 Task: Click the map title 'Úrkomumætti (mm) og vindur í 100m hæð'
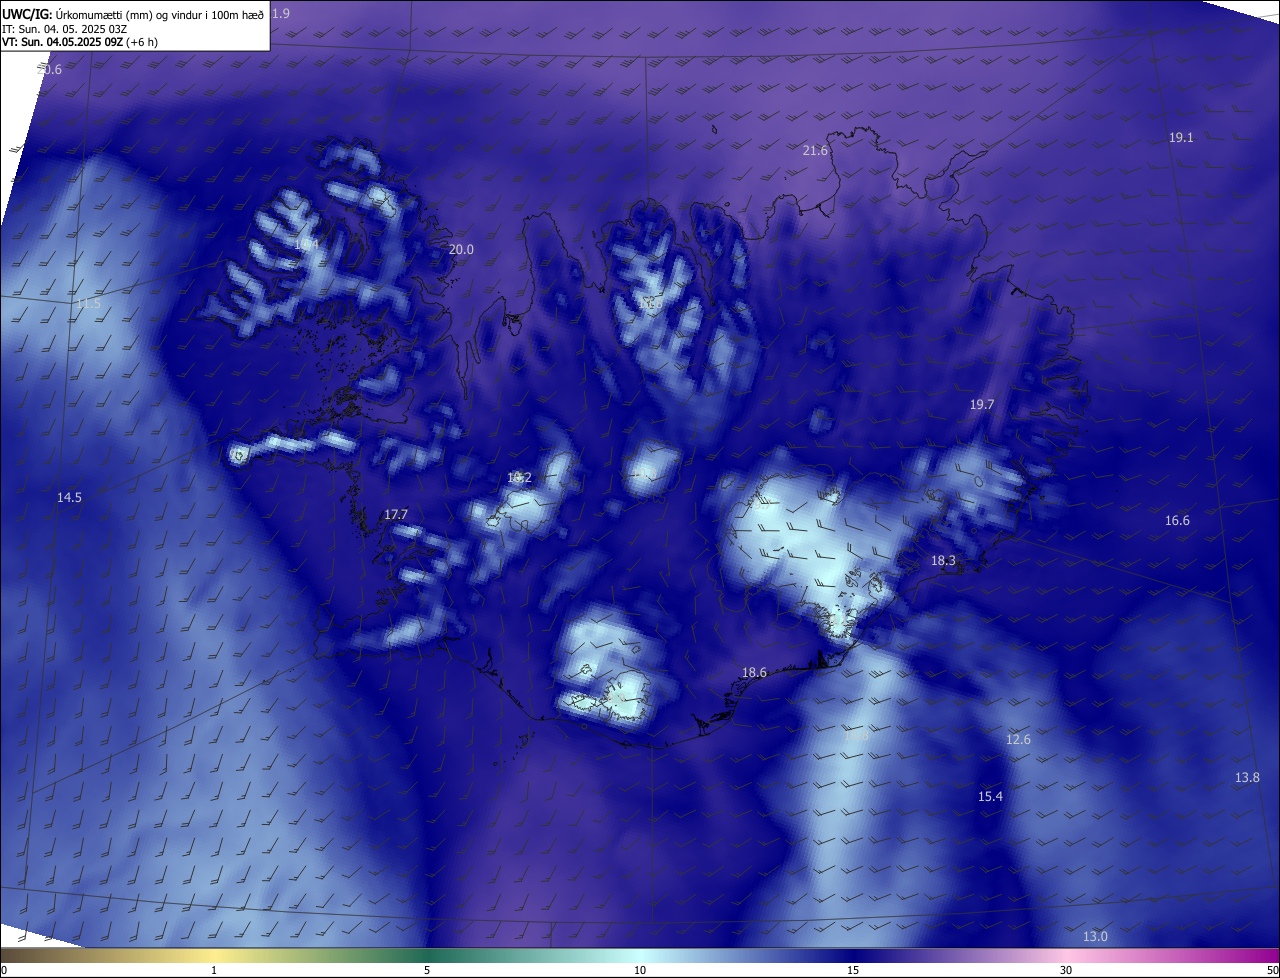(160, 14)
